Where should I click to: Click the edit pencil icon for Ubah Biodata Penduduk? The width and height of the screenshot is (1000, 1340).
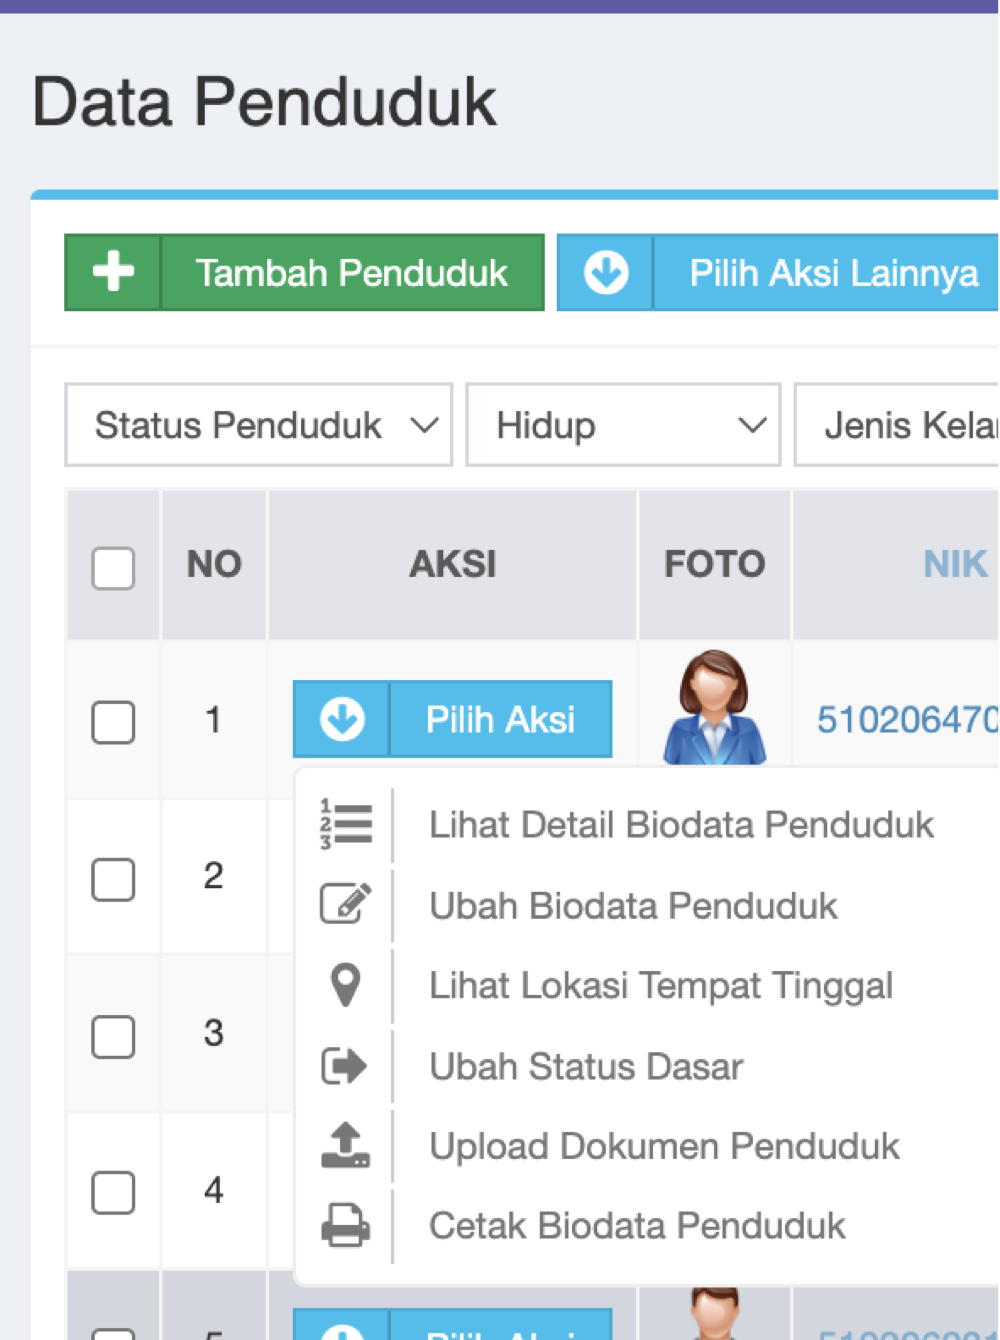coord(345,904)
